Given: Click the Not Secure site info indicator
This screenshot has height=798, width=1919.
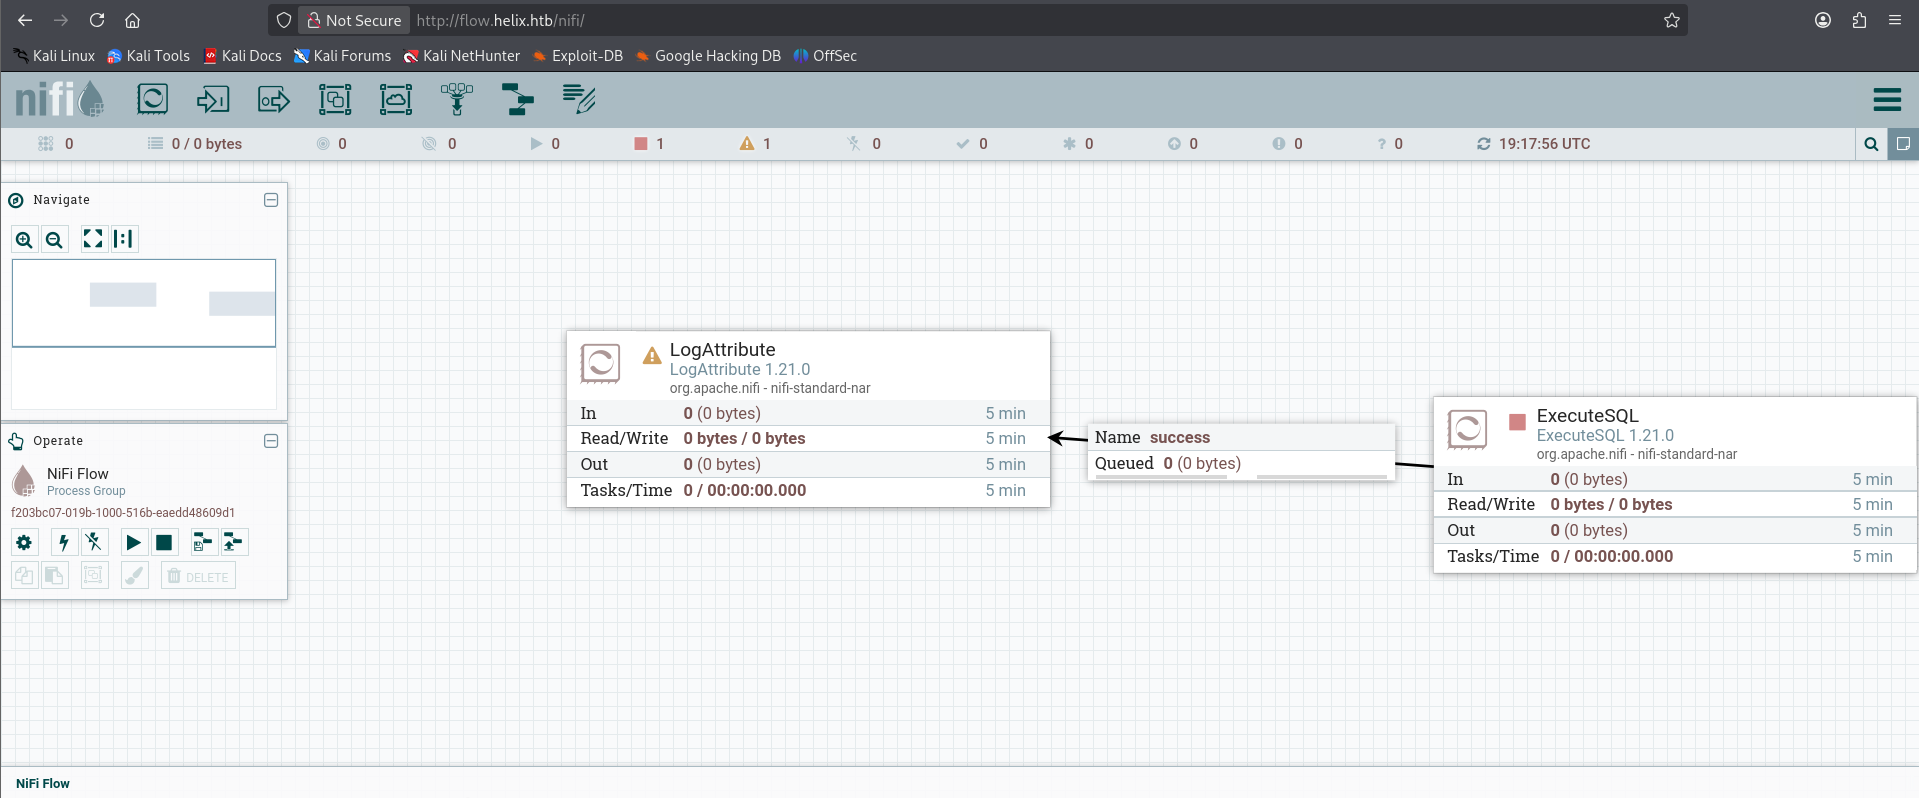Looking at the screenshot, I should 354,20.
